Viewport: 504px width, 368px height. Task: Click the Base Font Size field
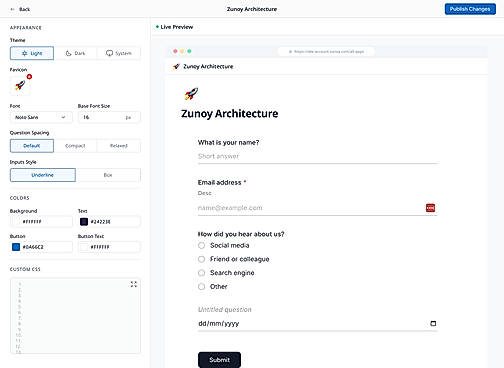coord(109,117)
